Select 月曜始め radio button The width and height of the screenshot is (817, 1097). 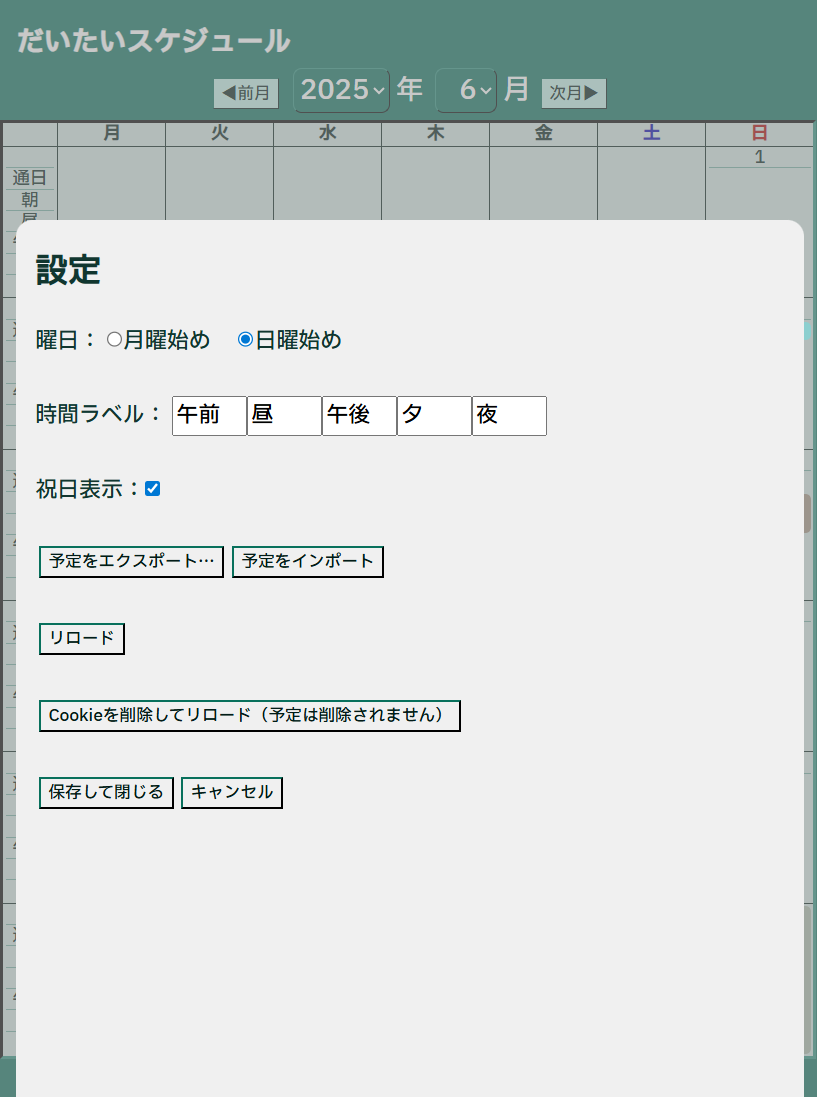(114, 340)
